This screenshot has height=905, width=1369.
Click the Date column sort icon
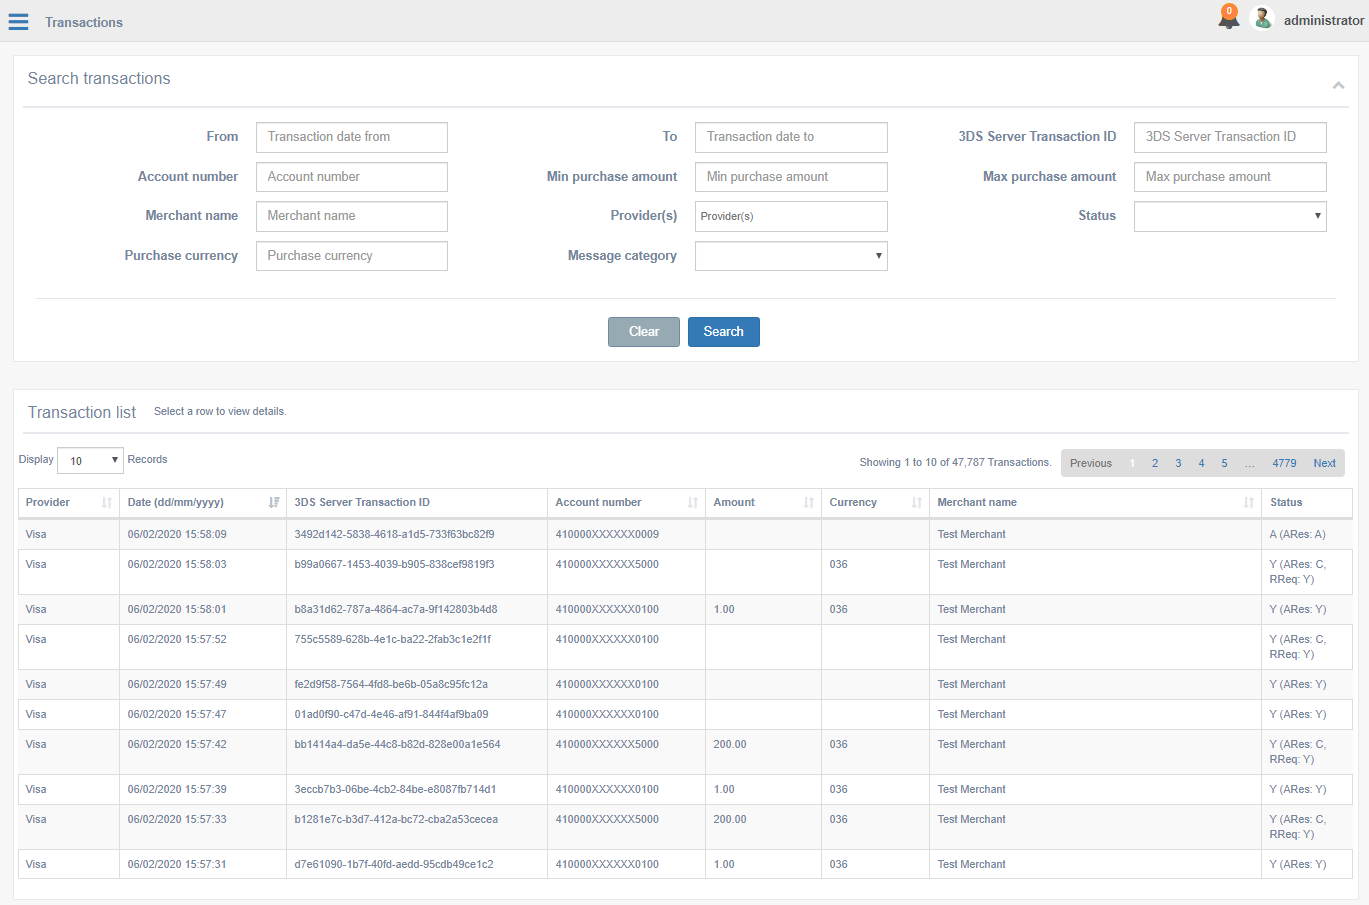pos(274,502)
